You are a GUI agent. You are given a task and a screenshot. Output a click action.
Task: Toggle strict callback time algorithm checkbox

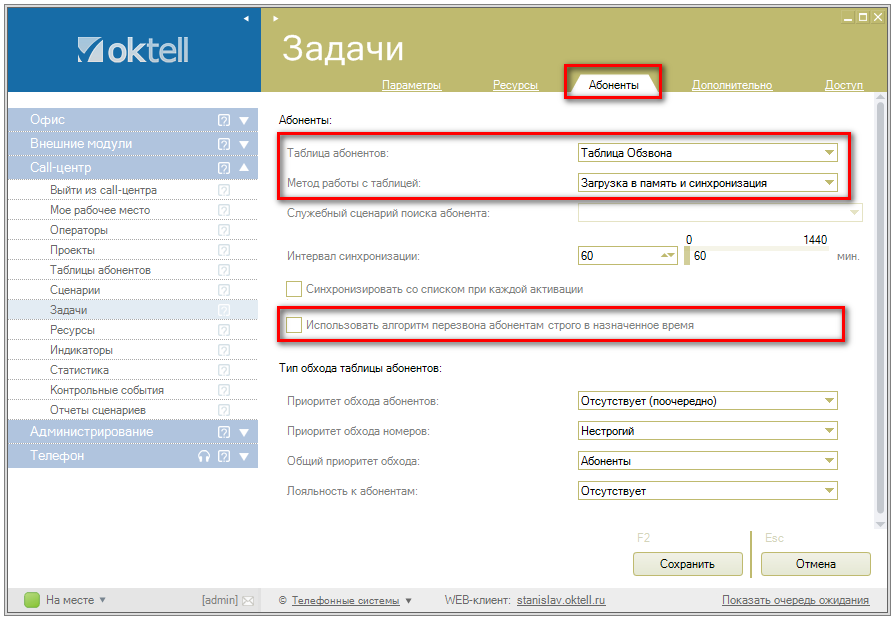click(294, 325)
